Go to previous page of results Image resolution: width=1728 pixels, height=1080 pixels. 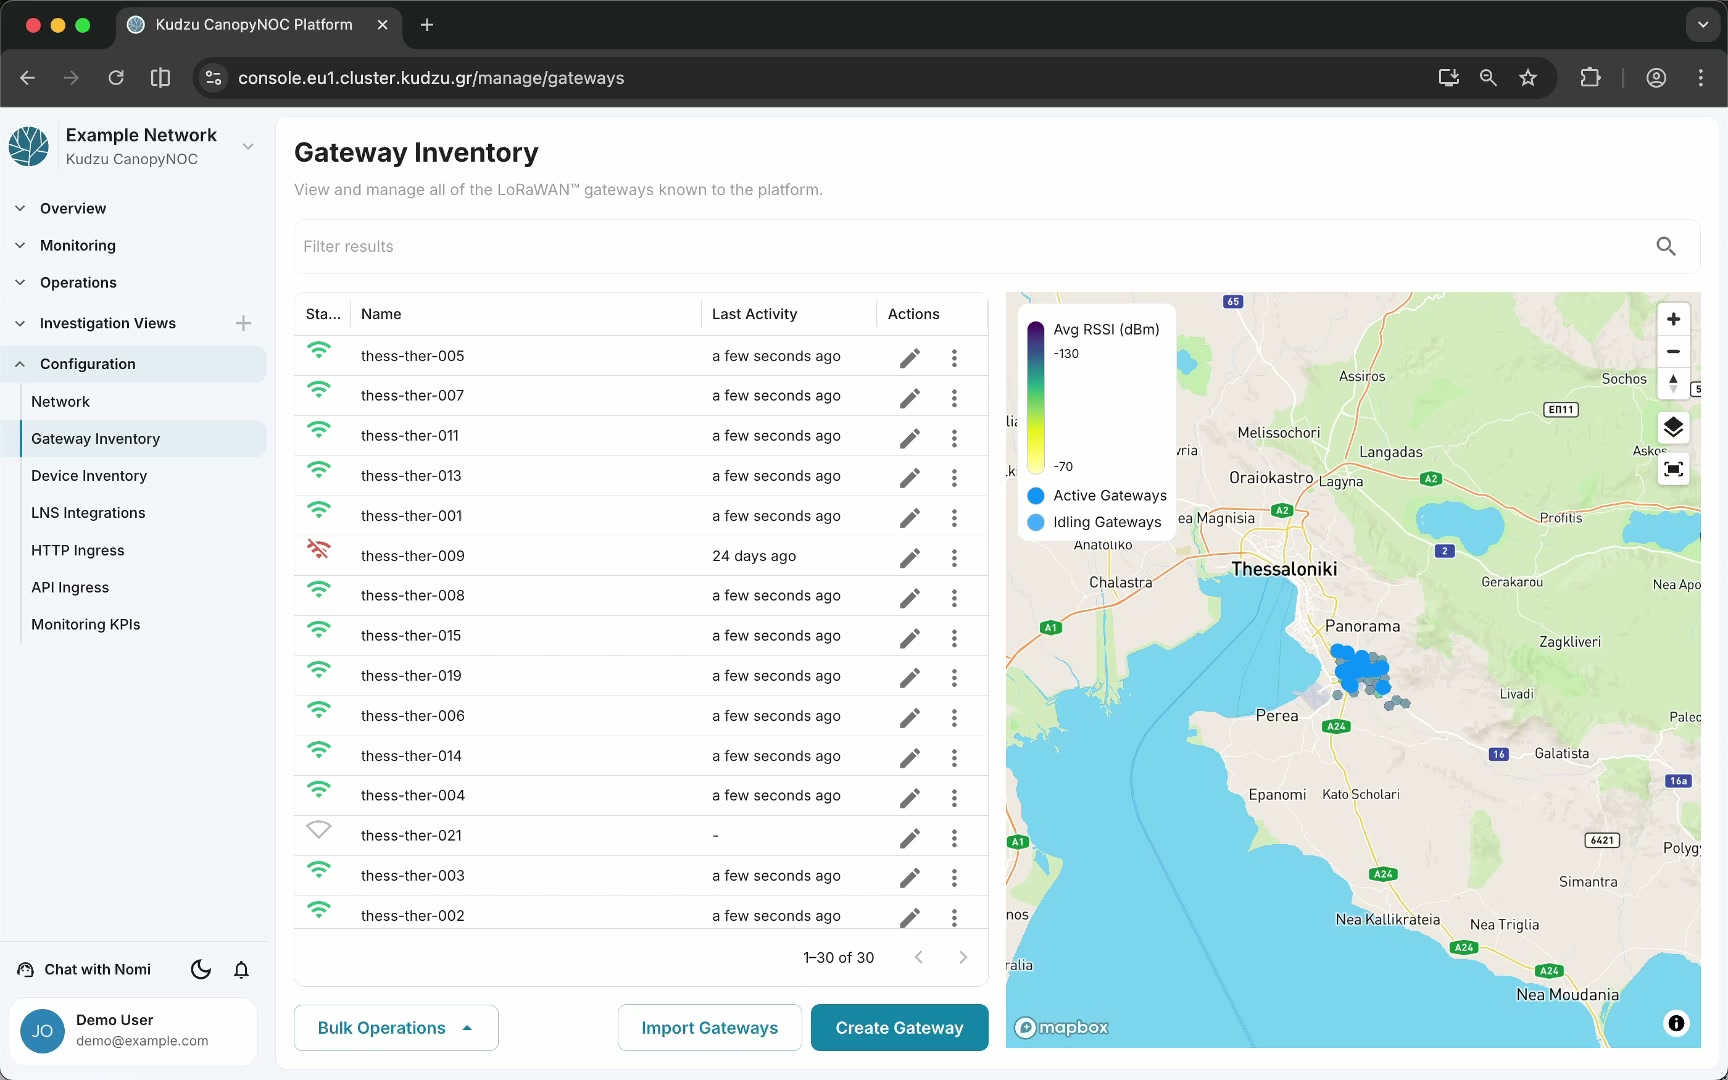coord(918,957)
